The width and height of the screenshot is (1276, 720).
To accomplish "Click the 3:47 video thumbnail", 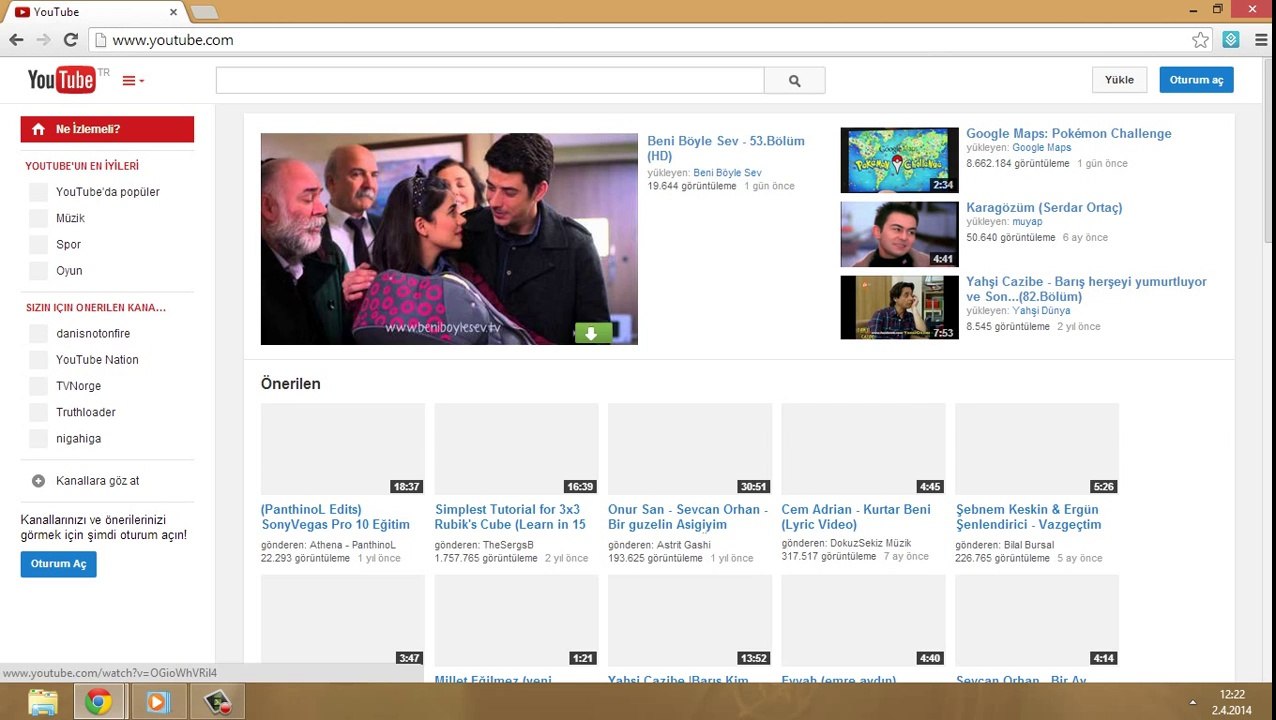I will tap(343, 620).
